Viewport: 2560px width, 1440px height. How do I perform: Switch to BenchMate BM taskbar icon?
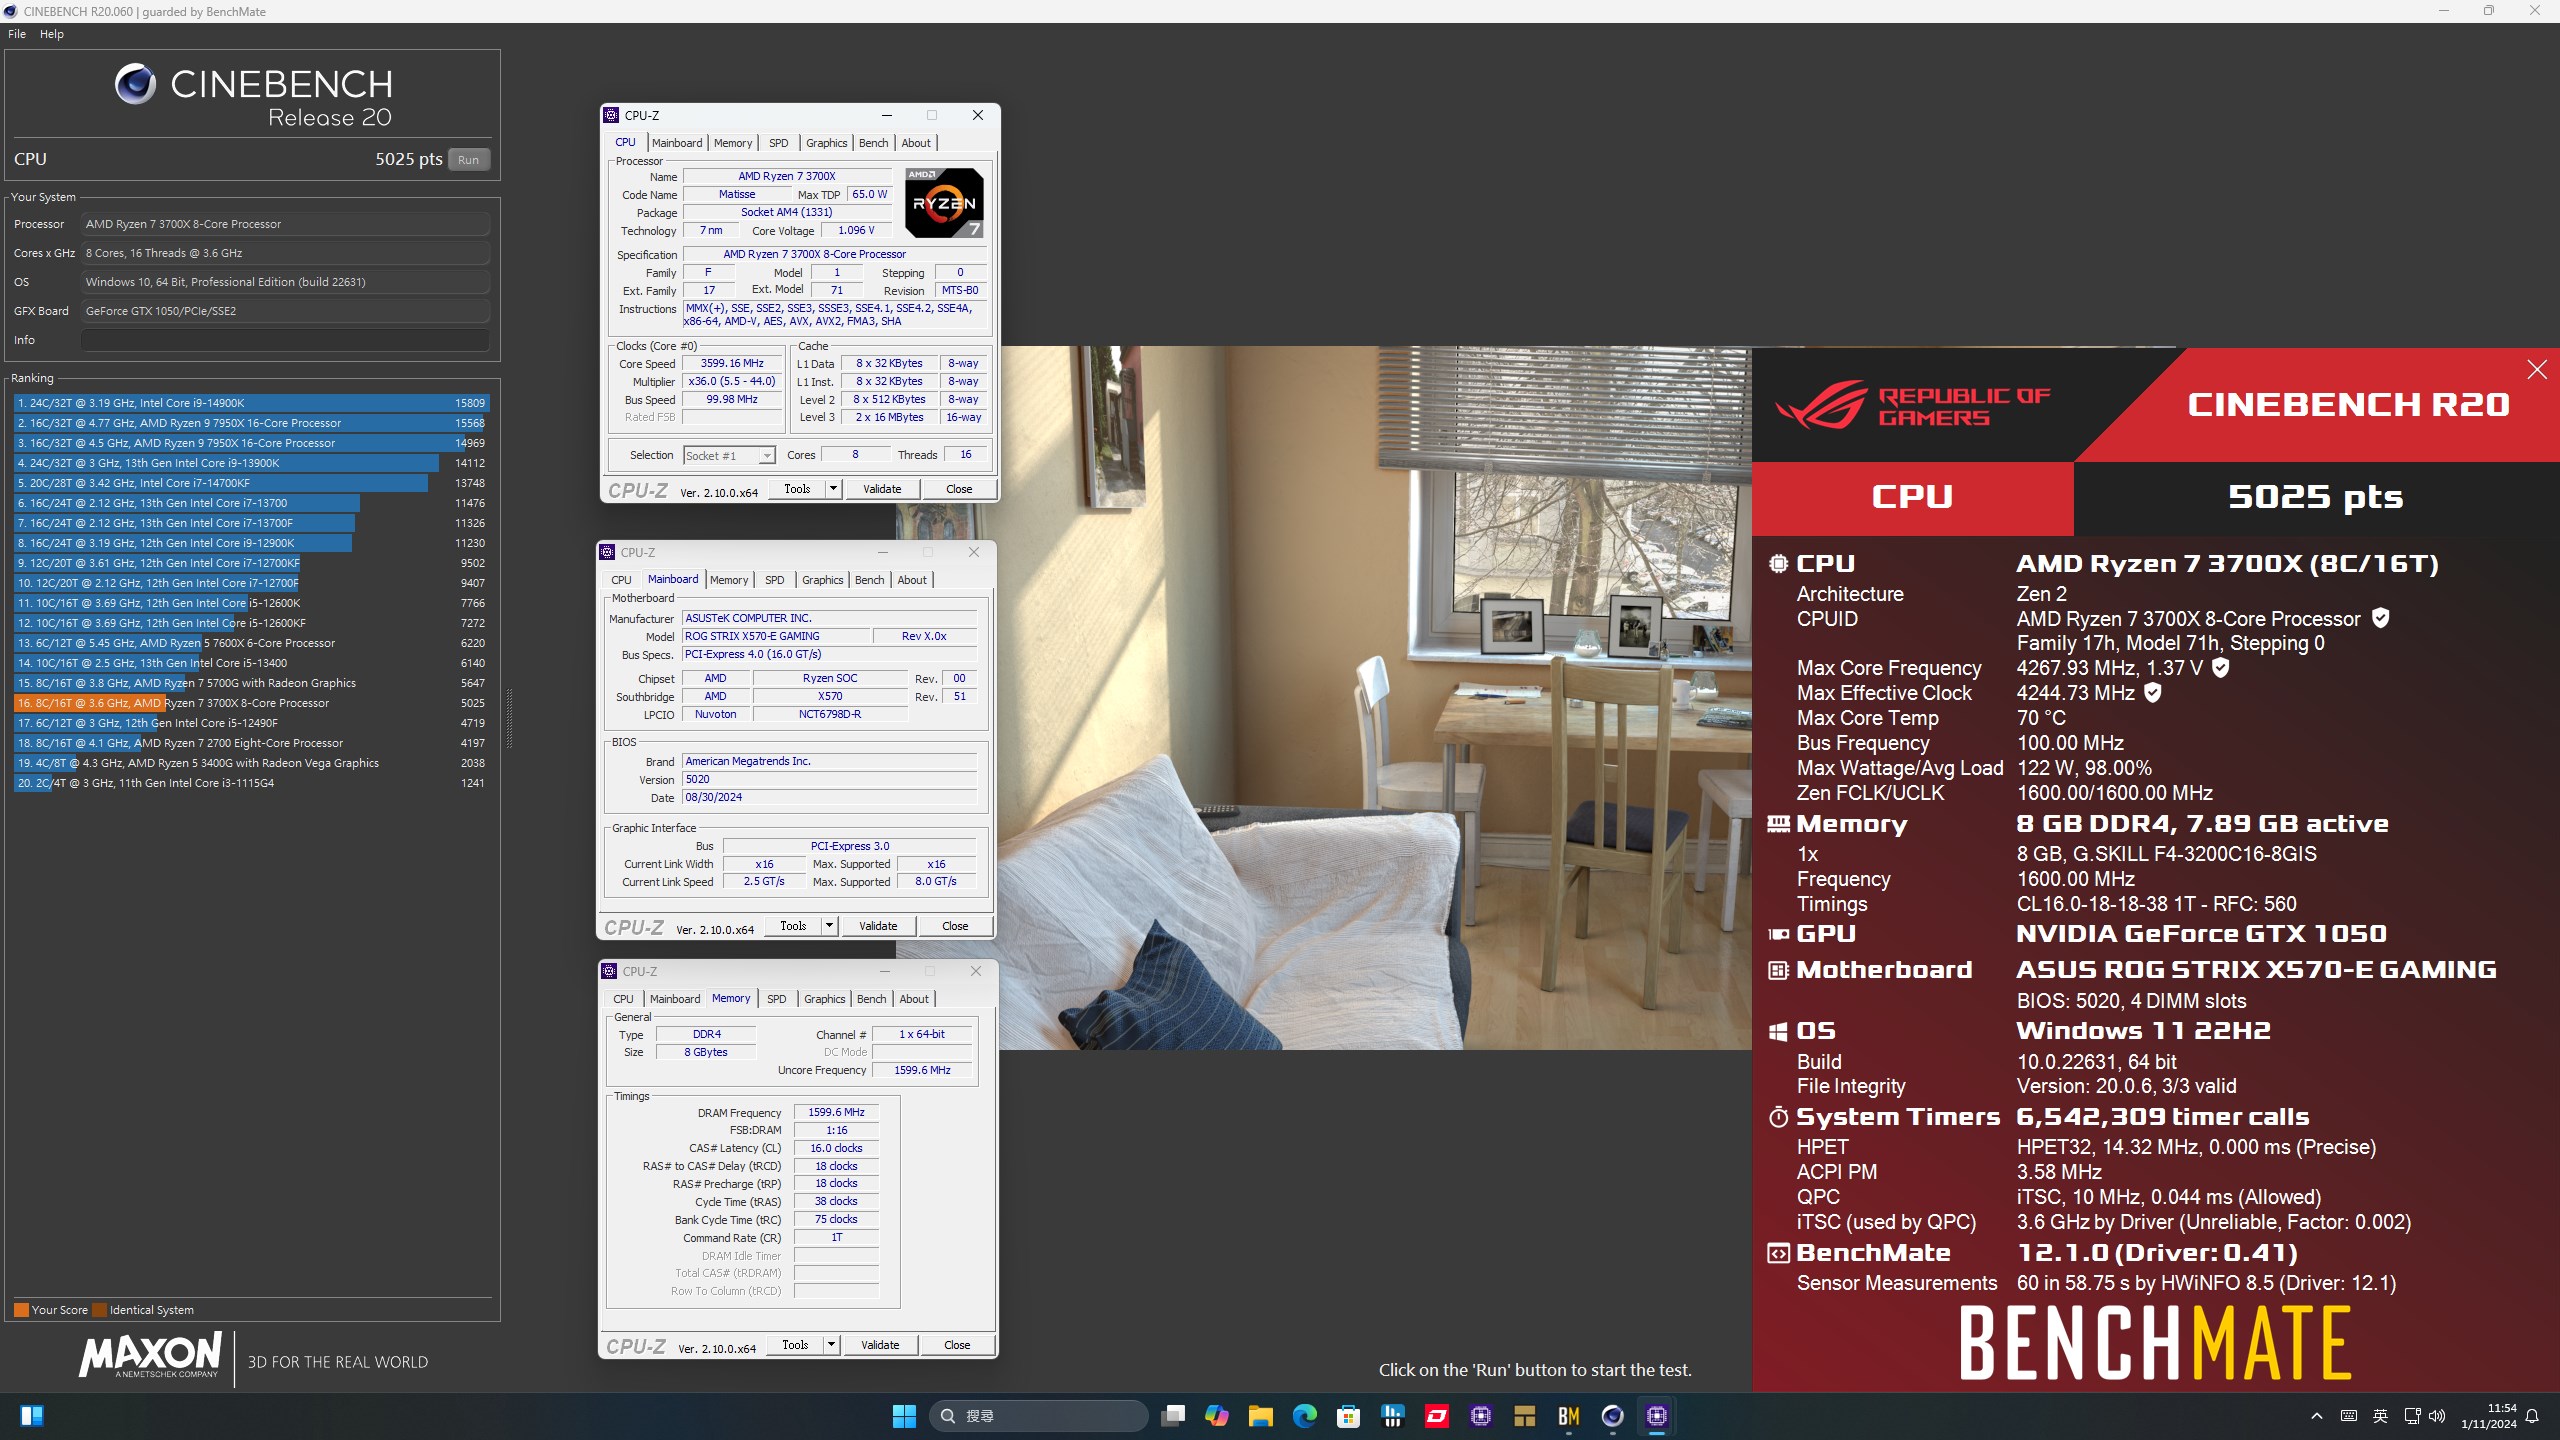pos(1568,1416)
